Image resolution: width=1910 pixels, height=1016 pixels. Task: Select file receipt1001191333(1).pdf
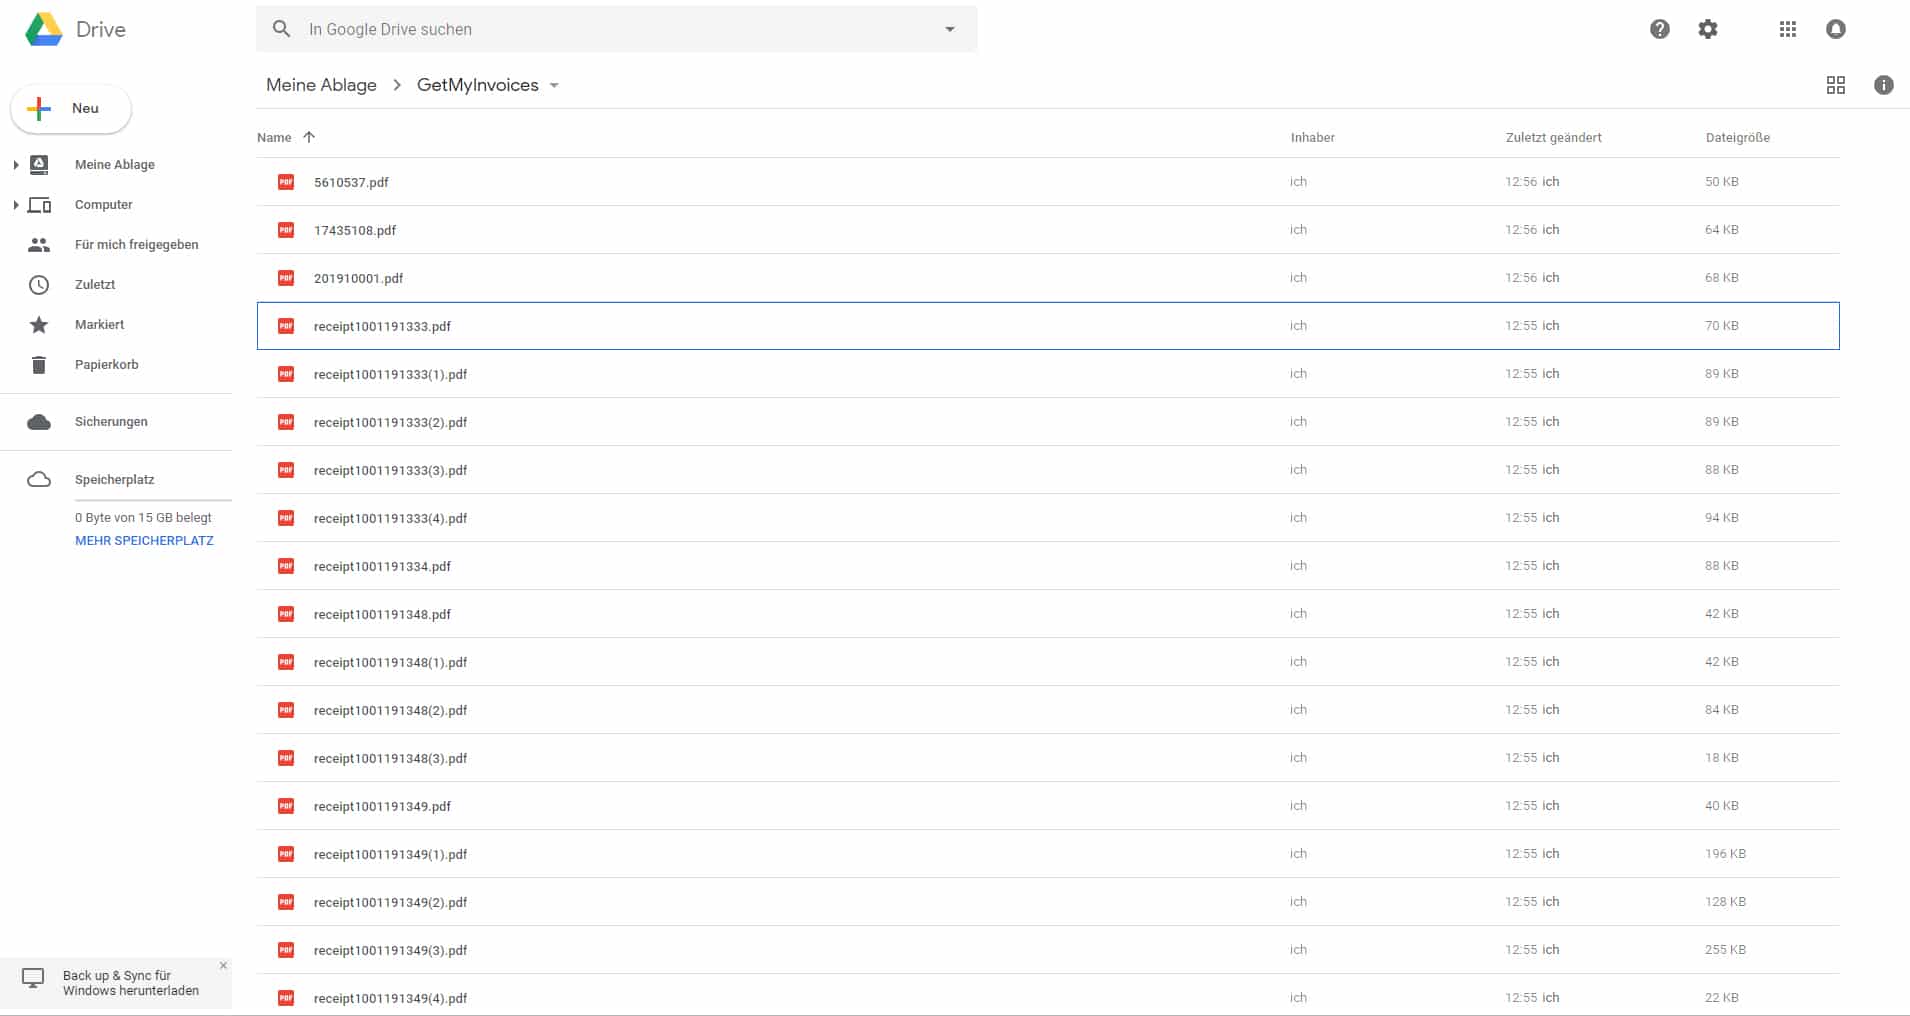[1048, 374]
